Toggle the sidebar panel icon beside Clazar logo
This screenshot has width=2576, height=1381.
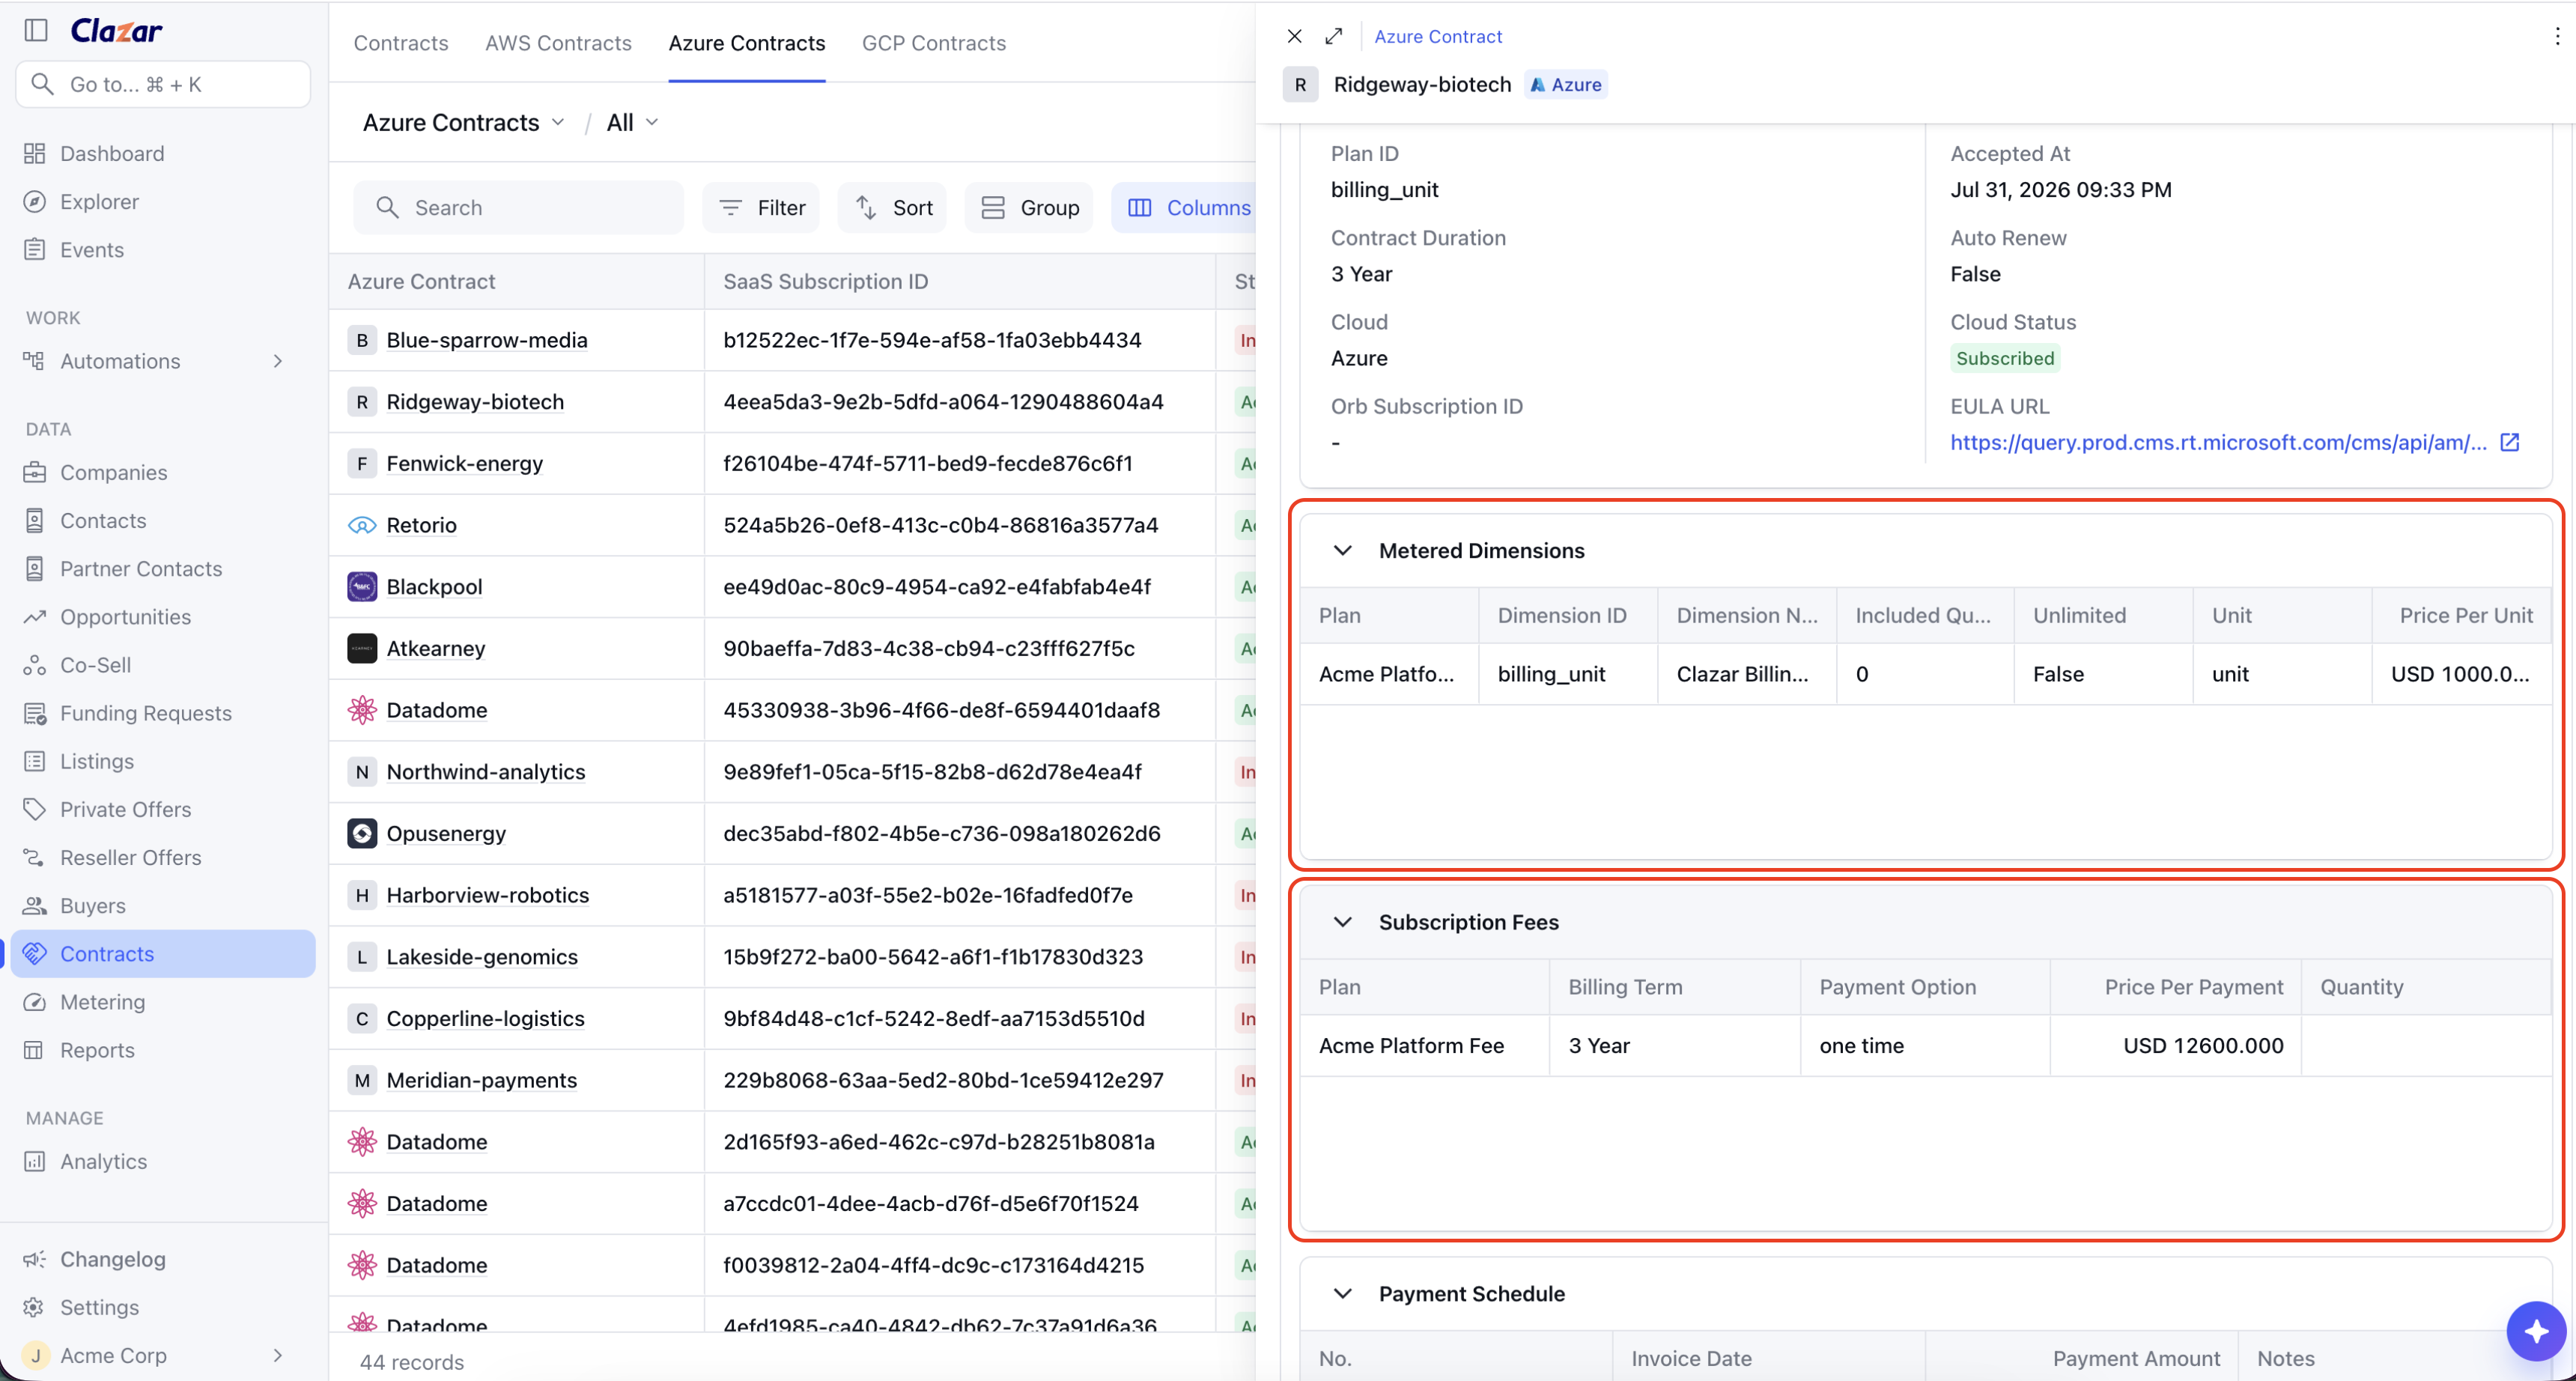[36, 30]
